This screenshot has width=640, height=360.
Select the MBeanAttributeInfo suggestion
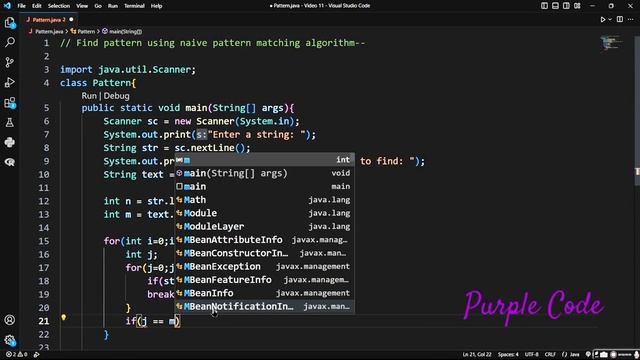pos(264,240)
